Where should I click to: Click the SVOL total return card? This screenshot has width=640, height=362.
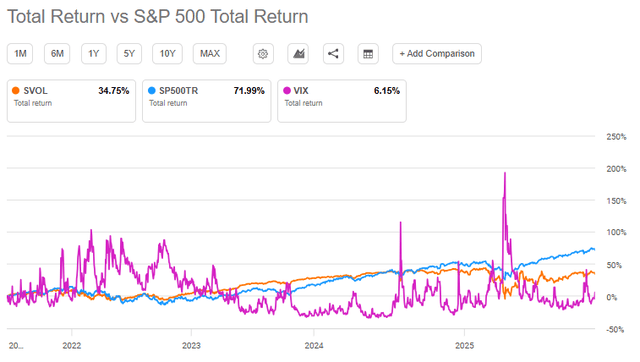tap(71, 101)
